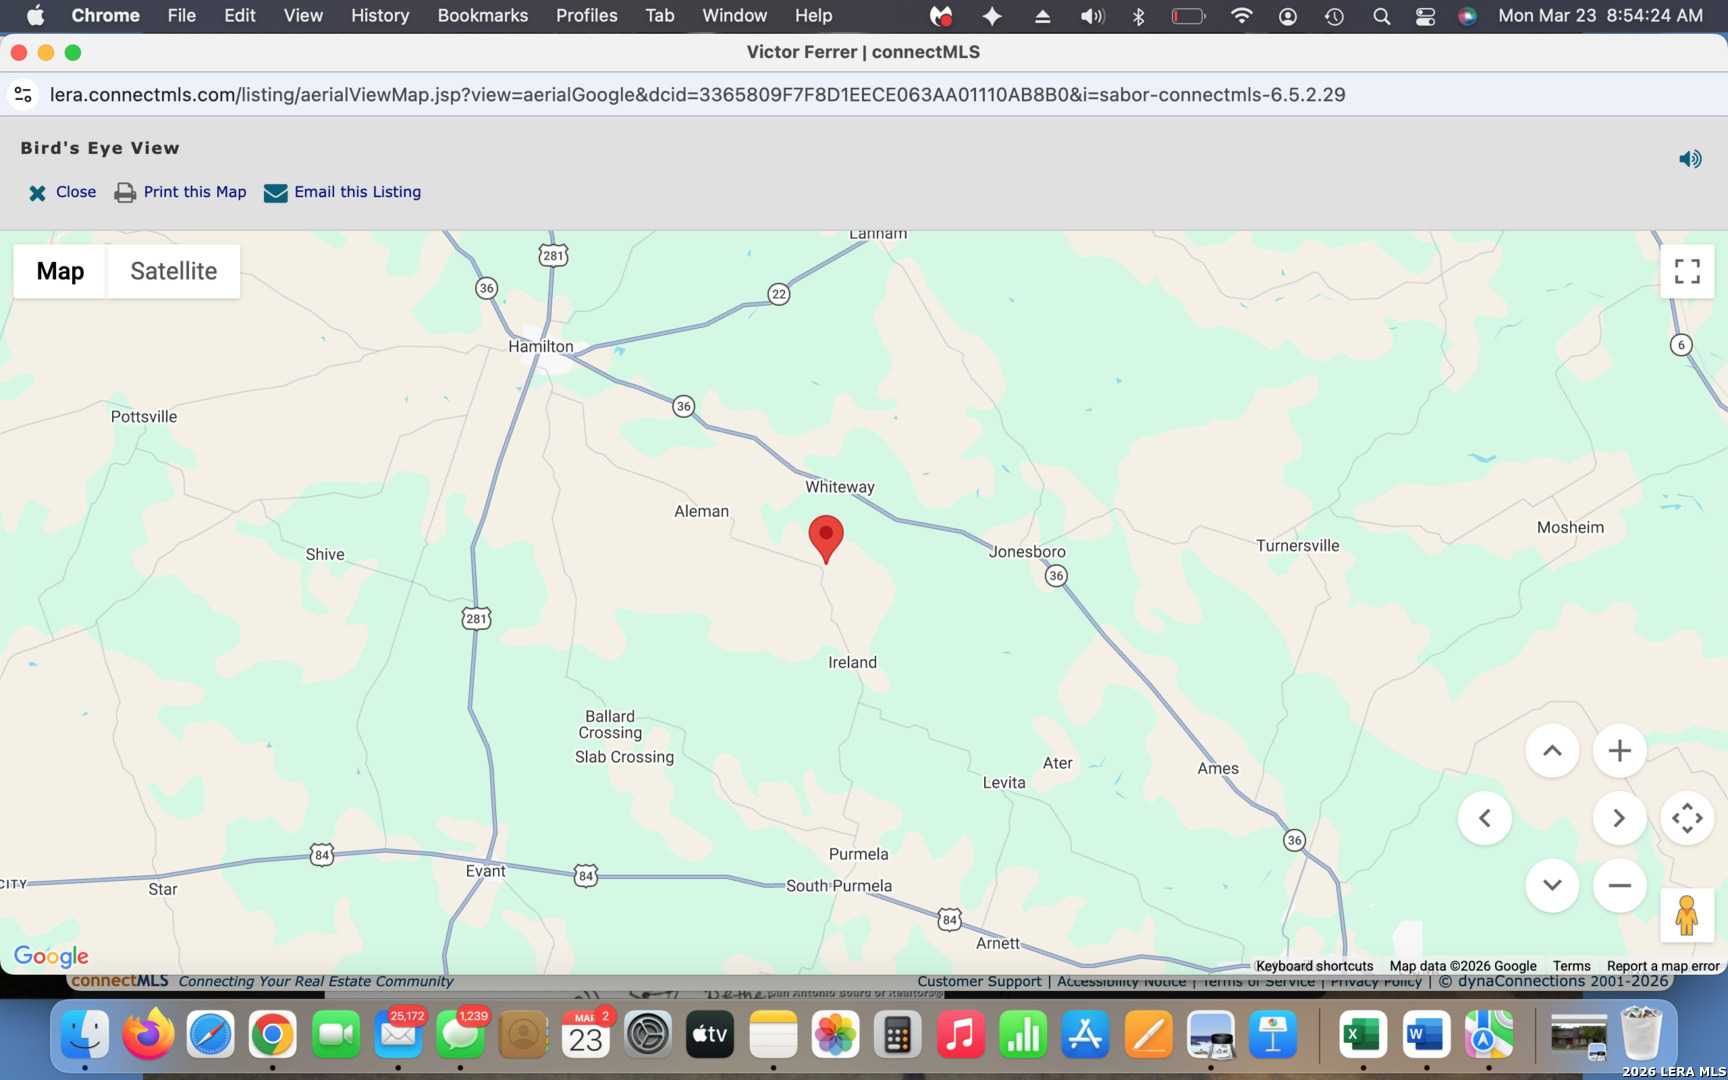
Task: Click Print this Map link
Action: tap(194, 192)
